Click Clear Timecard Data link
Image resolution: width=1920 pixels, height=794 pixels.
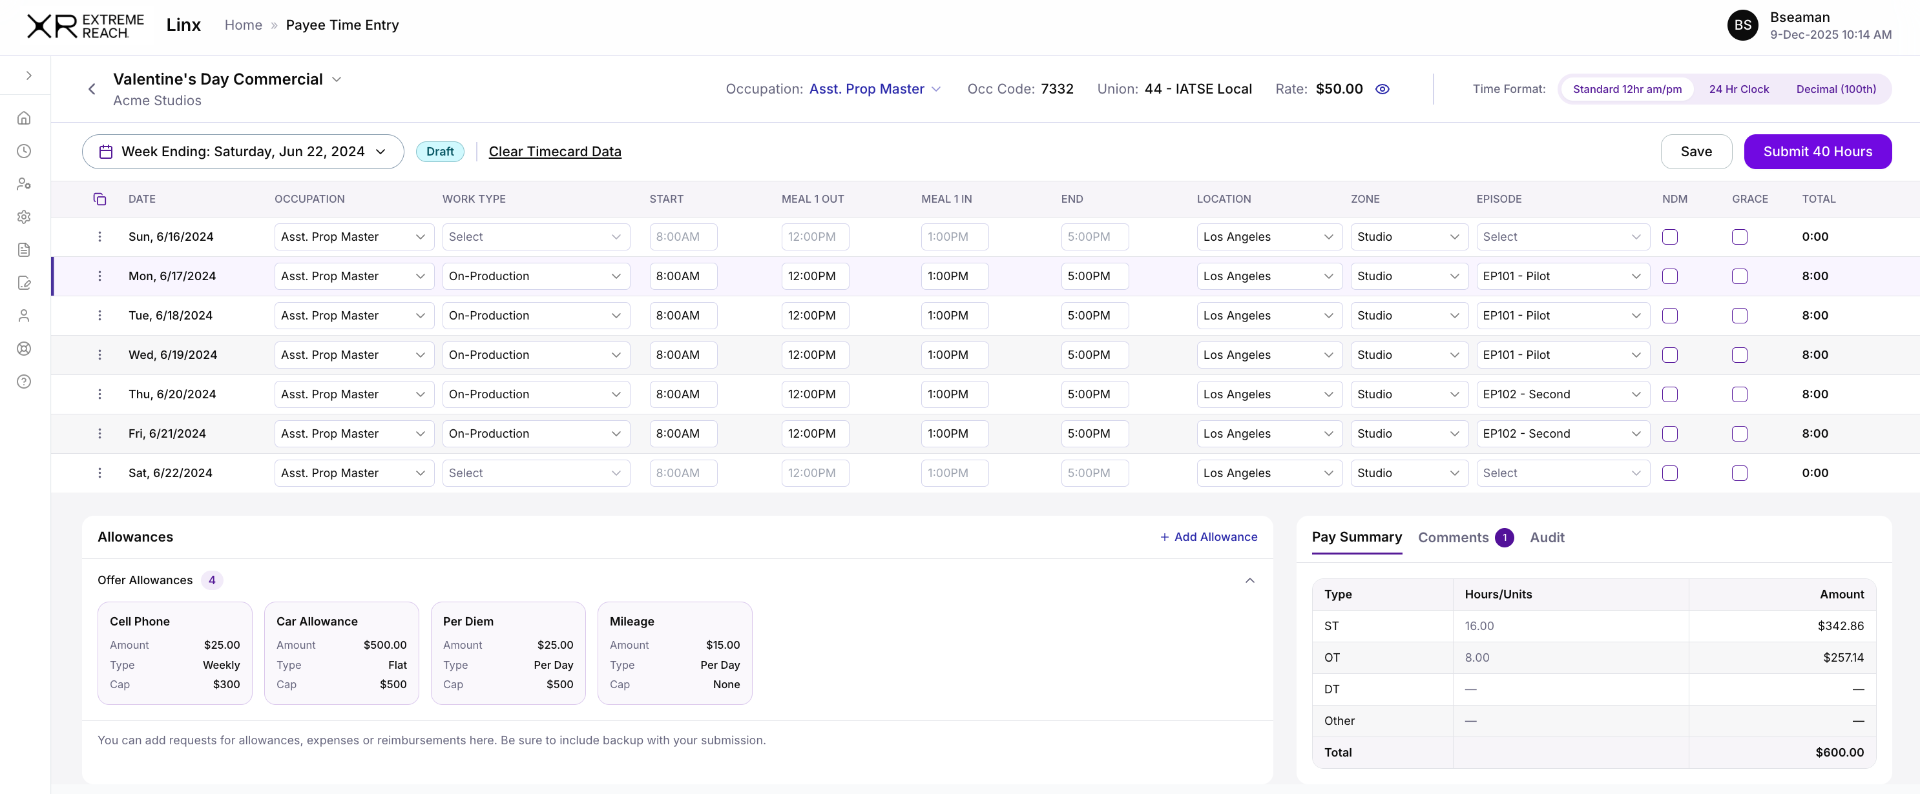555,152
